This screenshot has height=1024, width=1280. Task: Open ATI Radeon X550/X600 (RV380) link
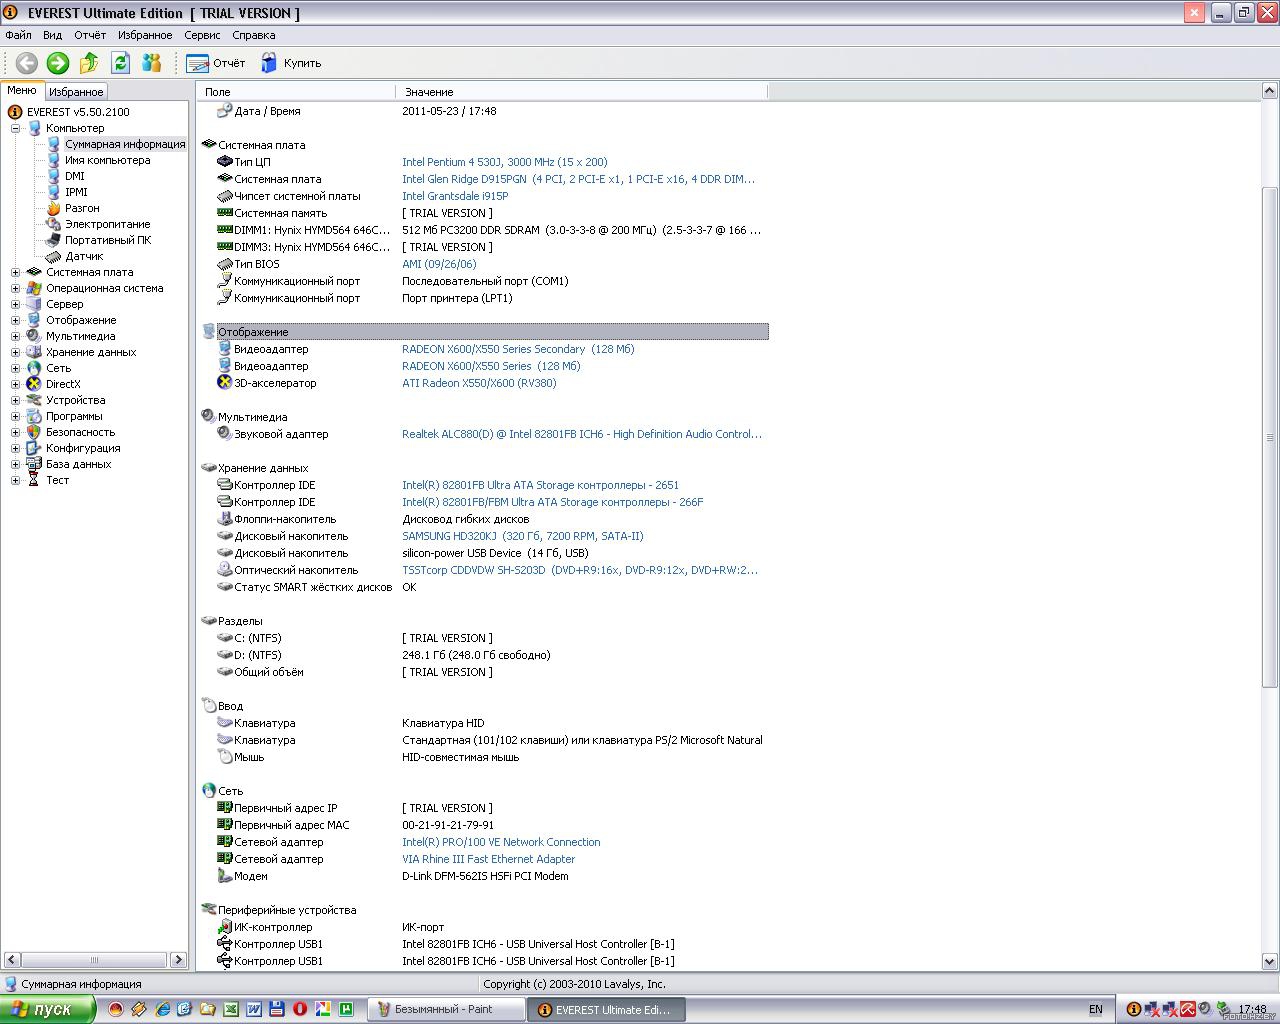point(479,383)
